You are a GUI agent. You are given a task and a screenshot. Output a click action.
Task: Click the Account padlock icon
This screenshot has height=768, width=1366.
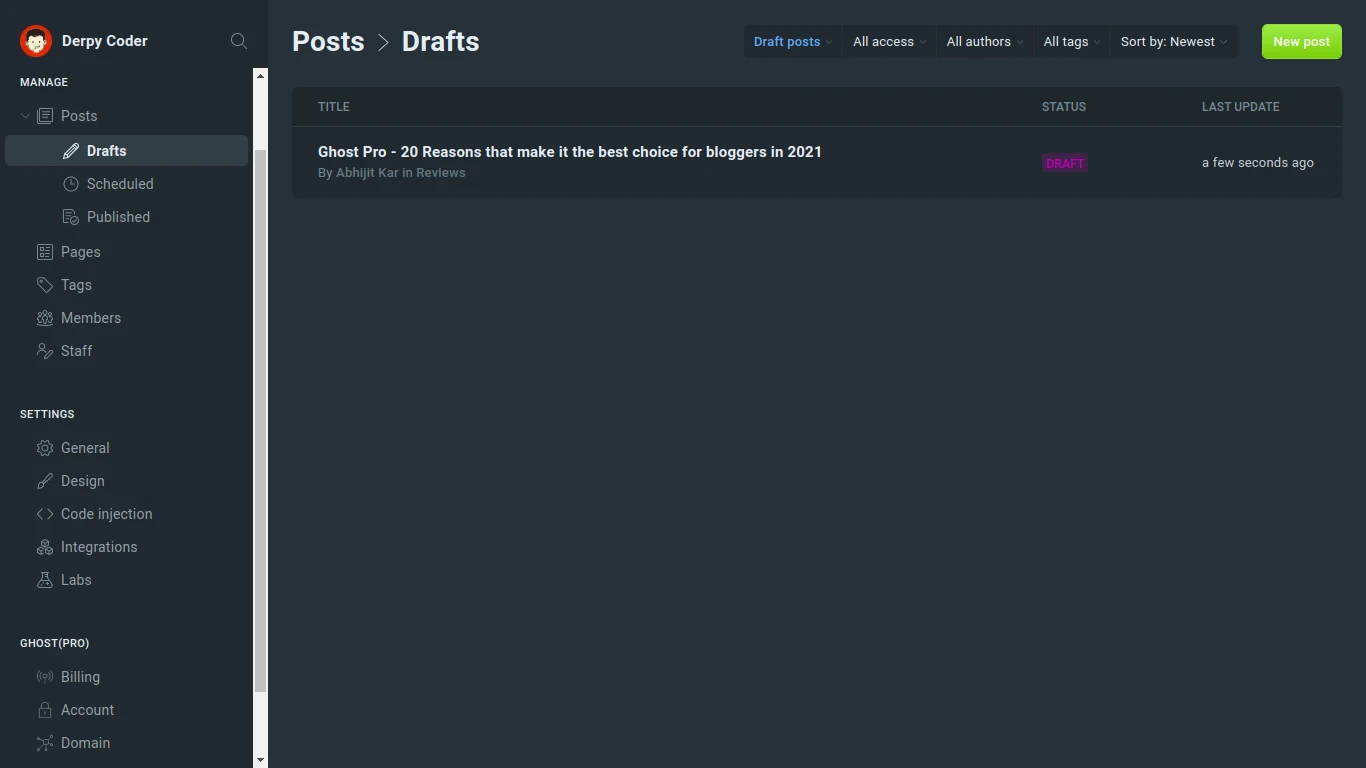(45, 710)
